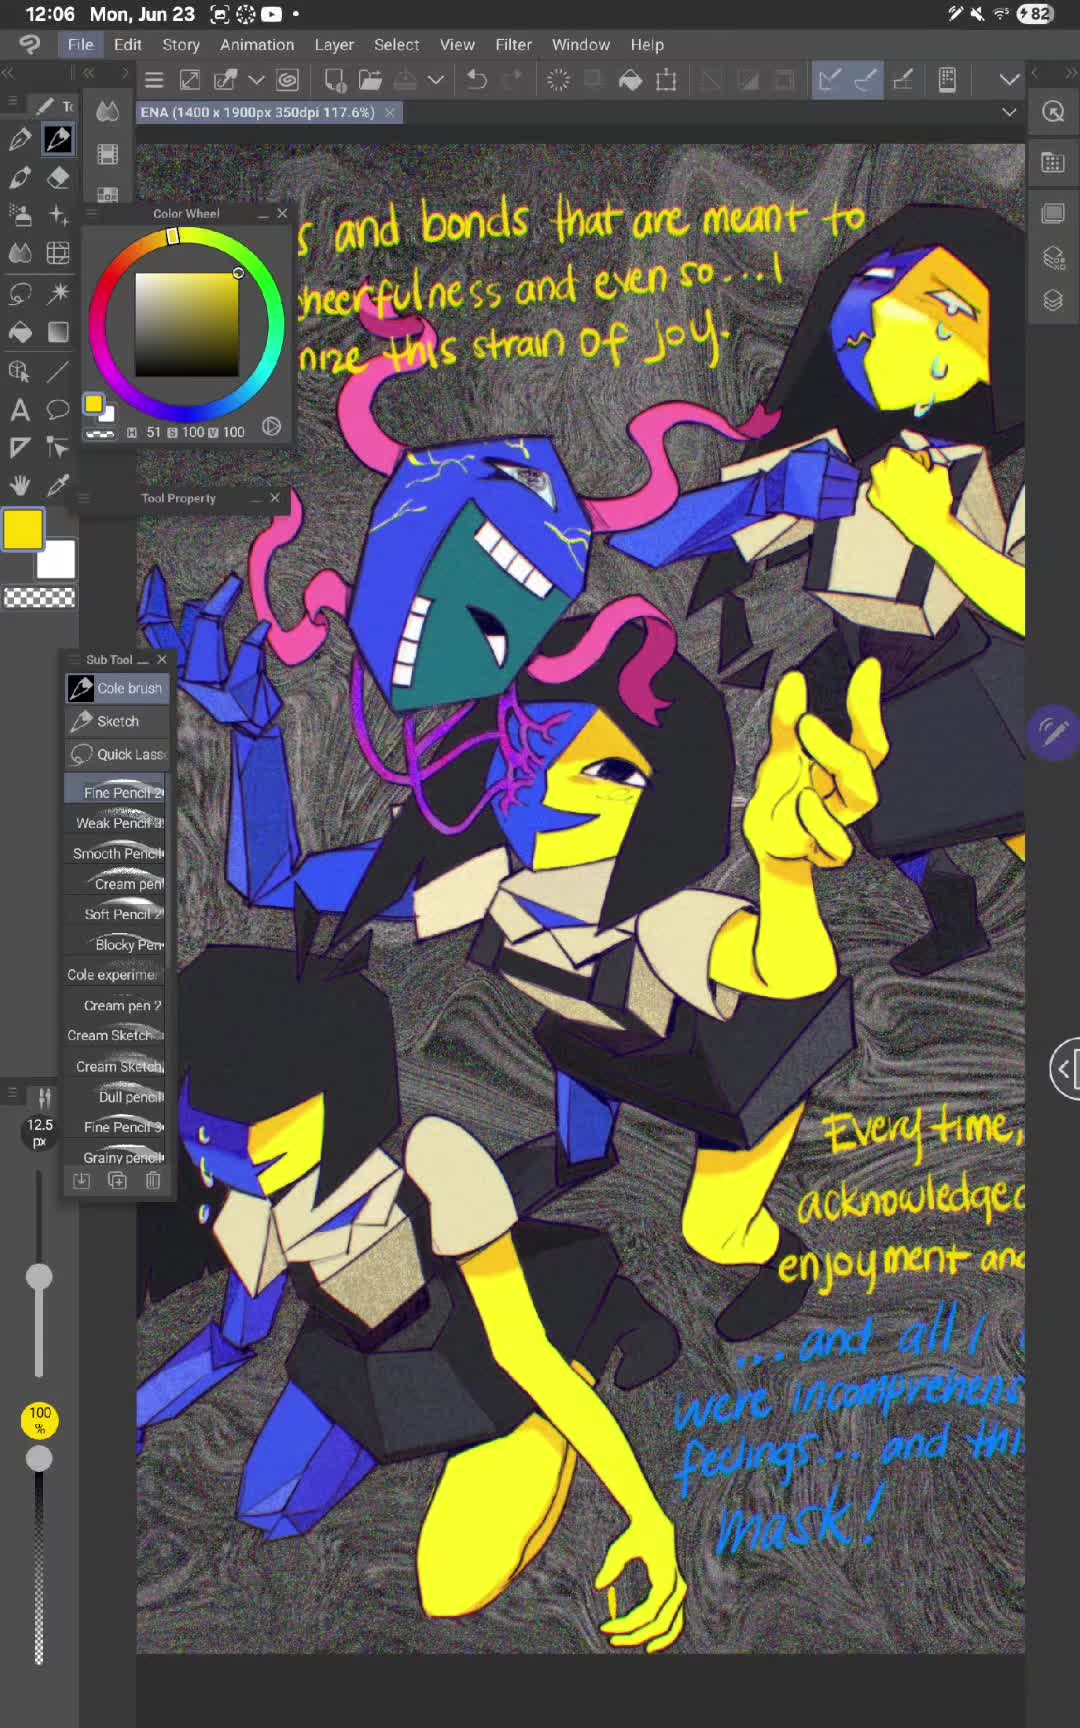The width and height of the screenshot is (1080, 1728).
Task: Select the Ruler tool
Action: point(19,448)
